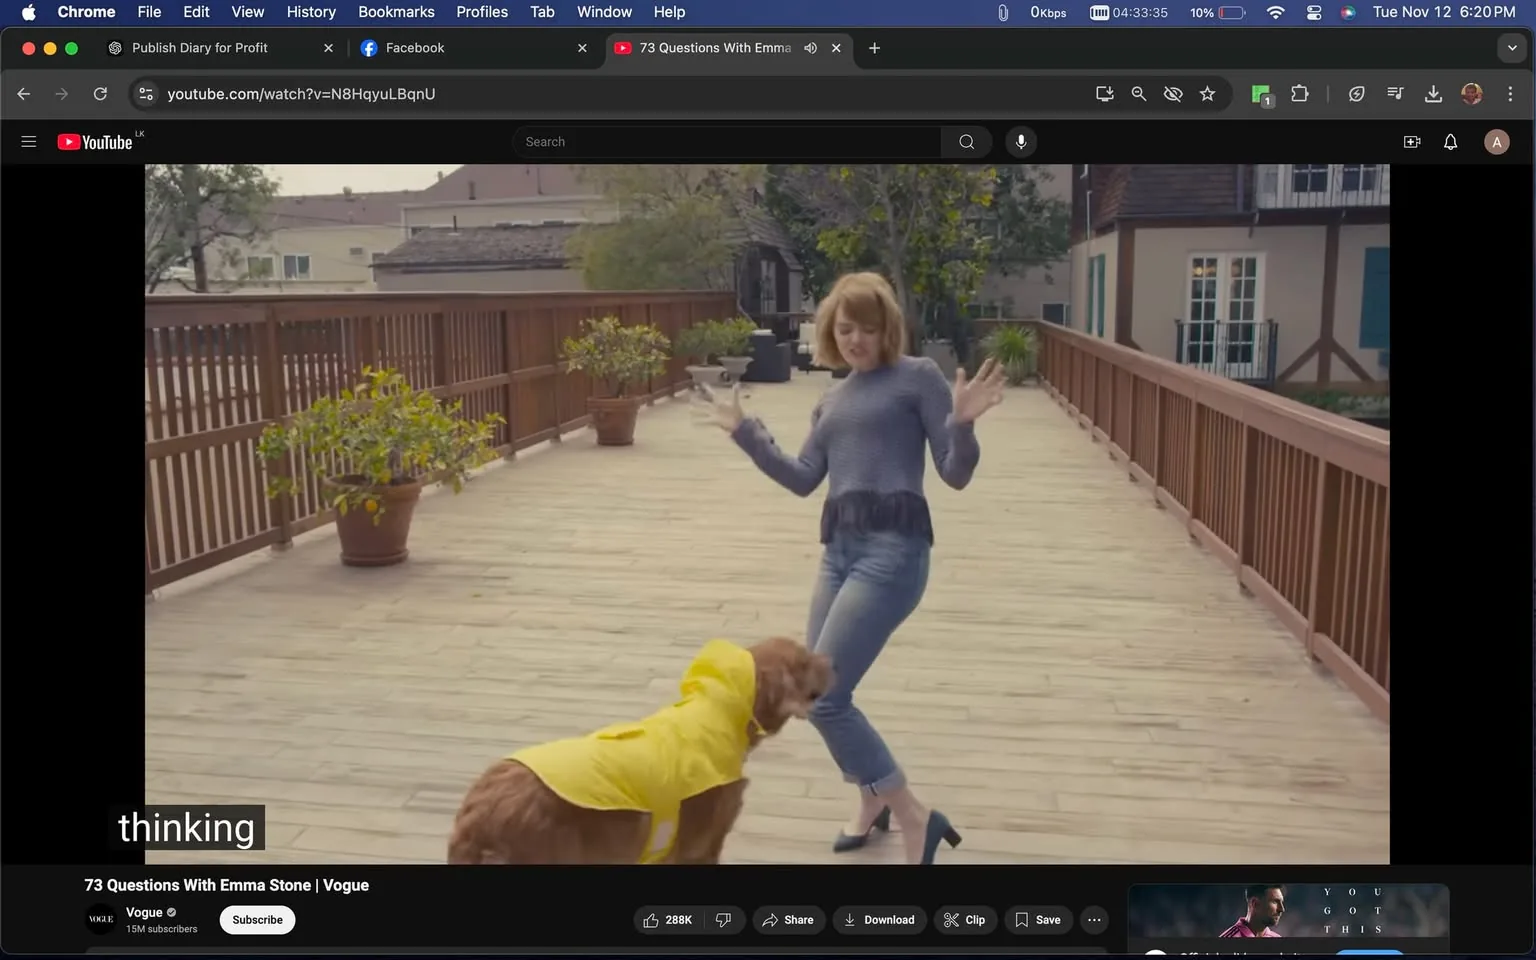Toggle the crossed-eye icon in the address bar
This screenshot has width=1536, height=960.
pos(1172,93)
